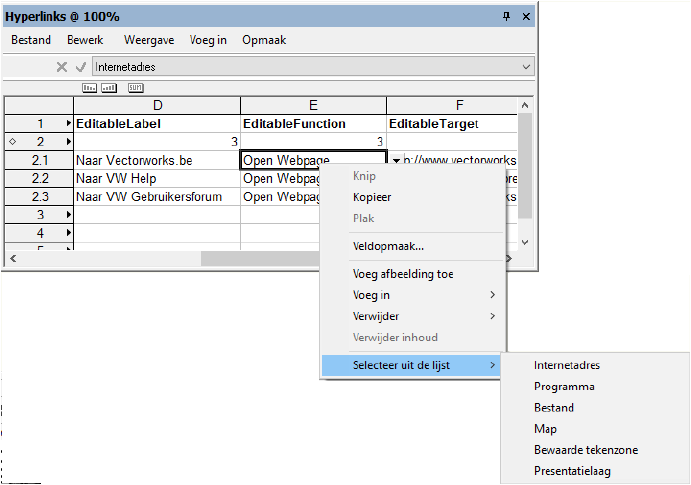Select row header 2.2

coord(39,178)
